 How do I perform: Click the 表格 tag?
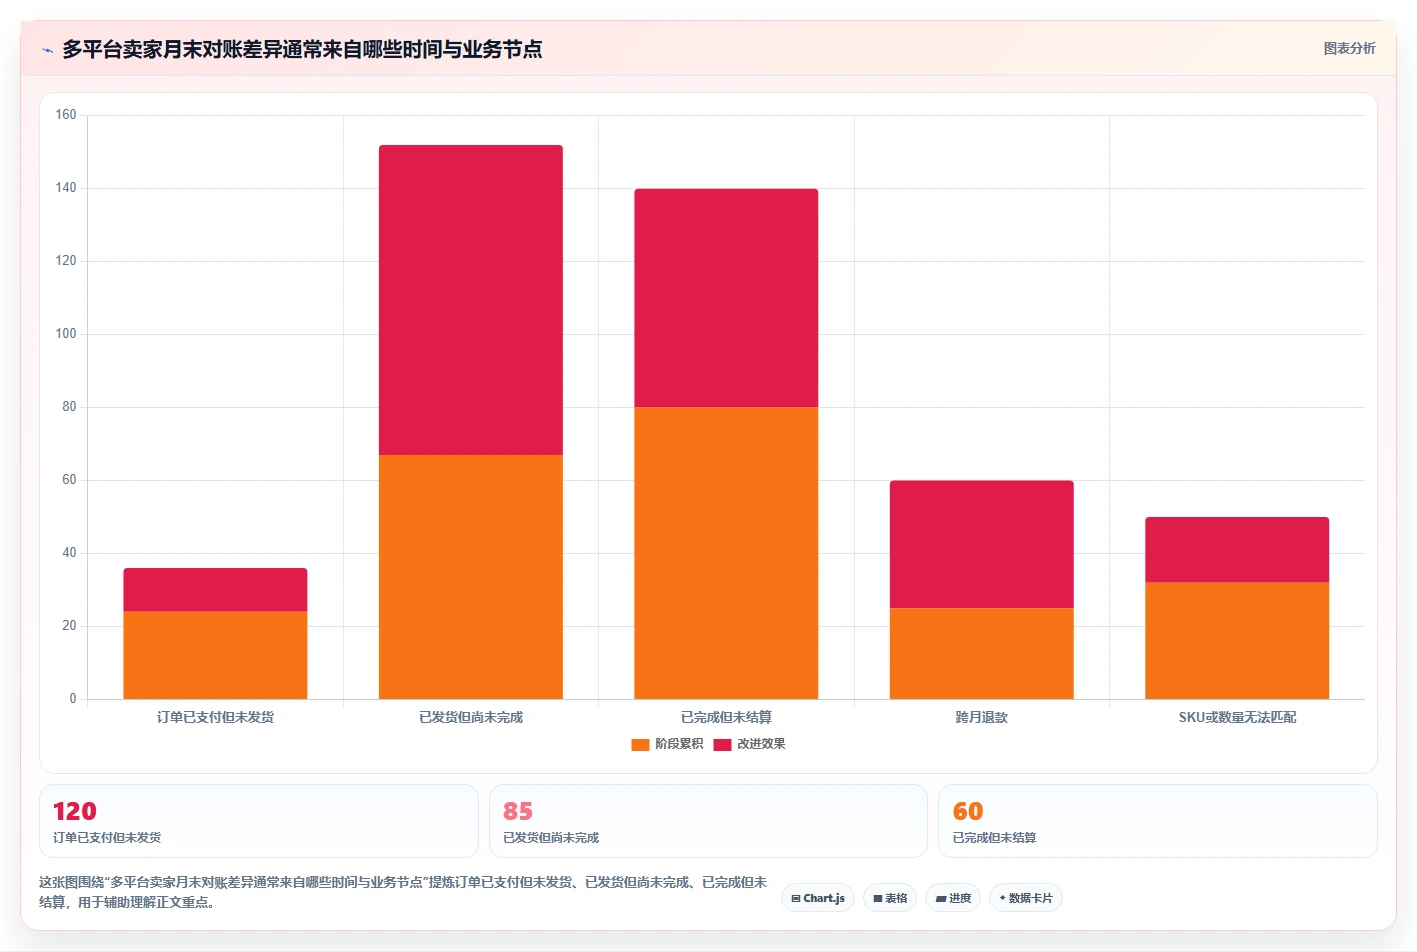click(x=890, y=898)
